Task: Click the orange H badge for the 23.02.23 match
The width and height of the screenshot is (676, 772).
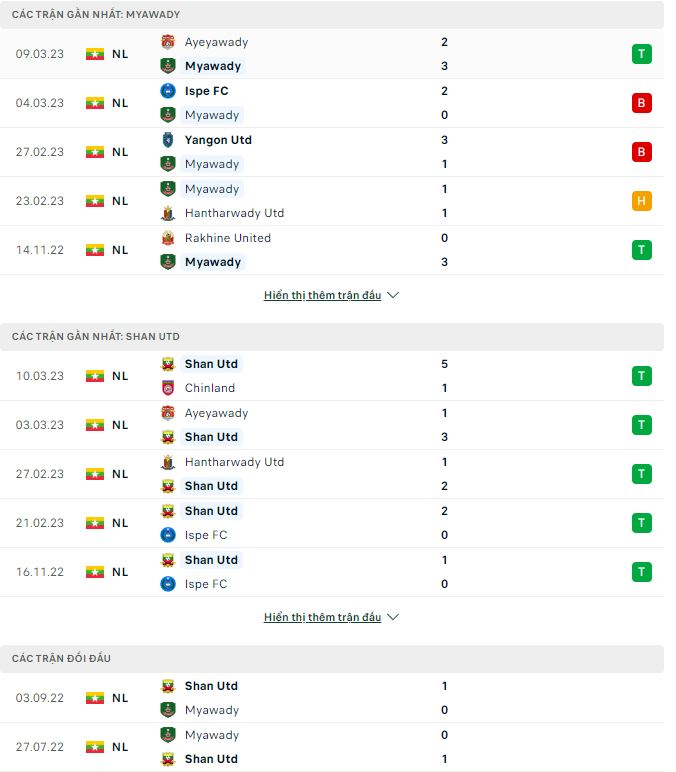Action: coord(642,201)
